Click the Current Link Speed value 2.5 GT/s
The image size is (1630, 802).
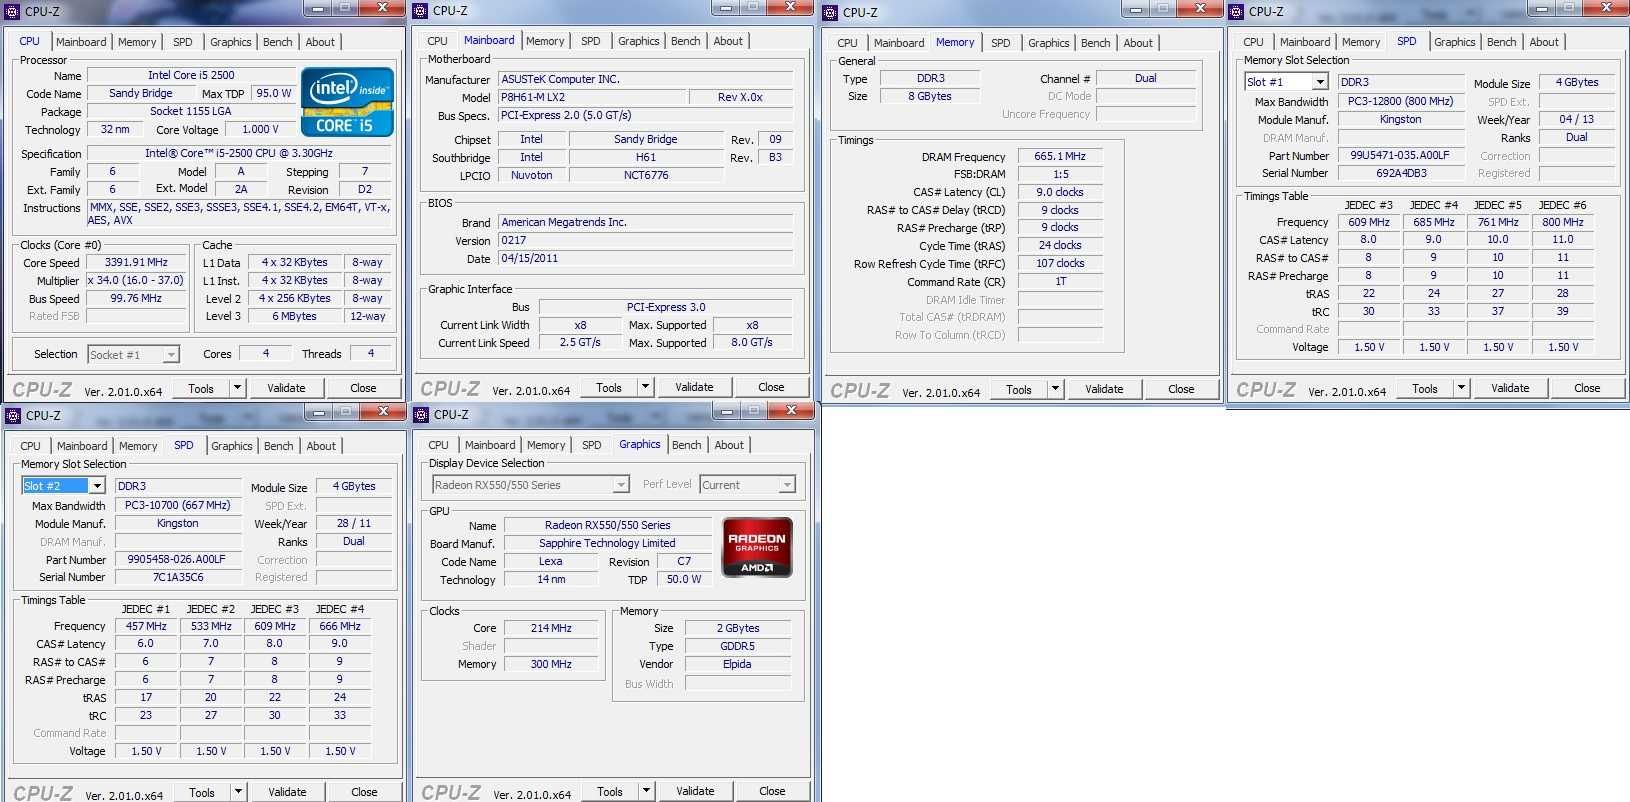(x=580, y=342)
